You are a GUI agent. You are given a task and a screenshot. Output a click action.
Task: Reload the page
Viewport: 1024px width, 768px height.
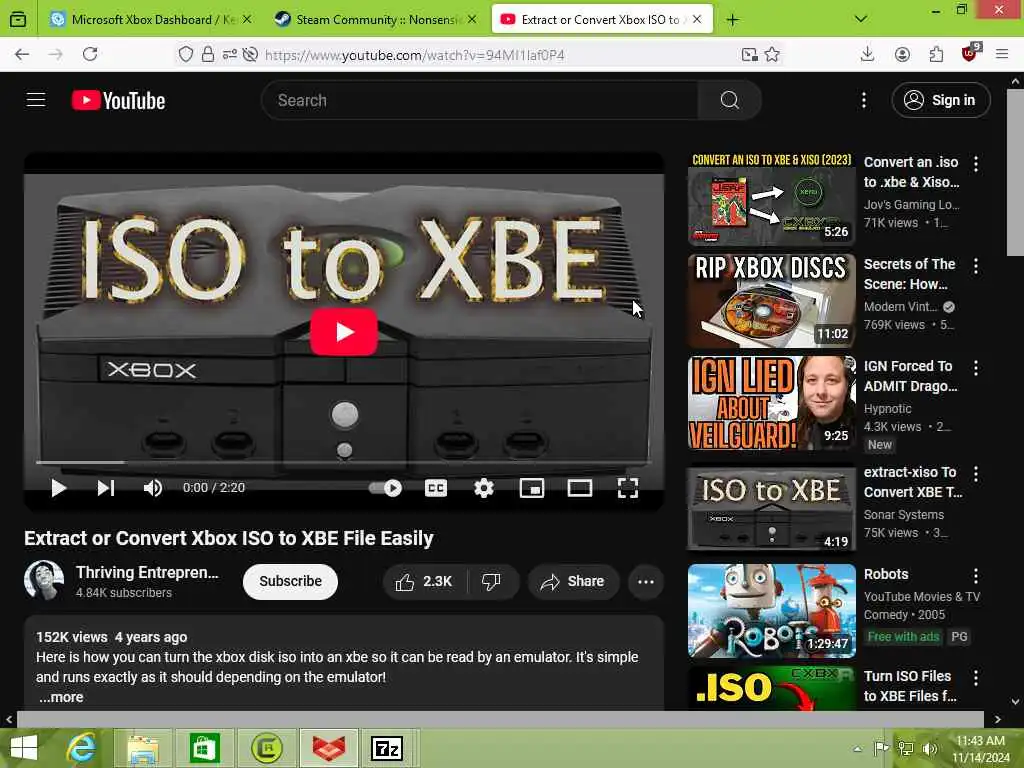[90, 54]
